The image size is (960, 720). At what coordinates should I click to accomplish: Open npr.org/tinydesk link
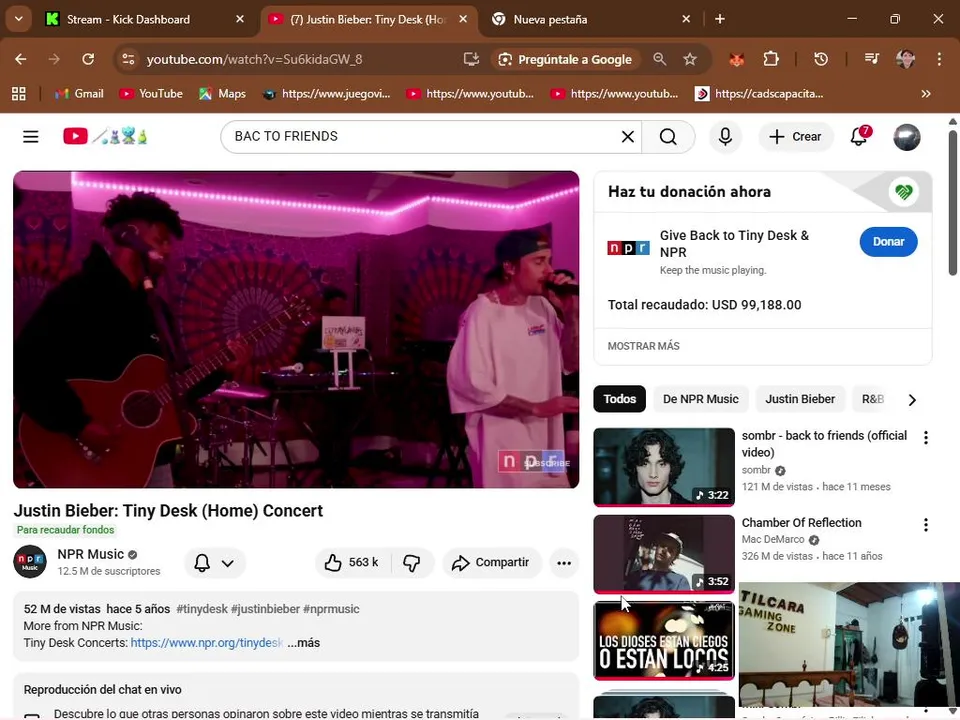point(206,643)
